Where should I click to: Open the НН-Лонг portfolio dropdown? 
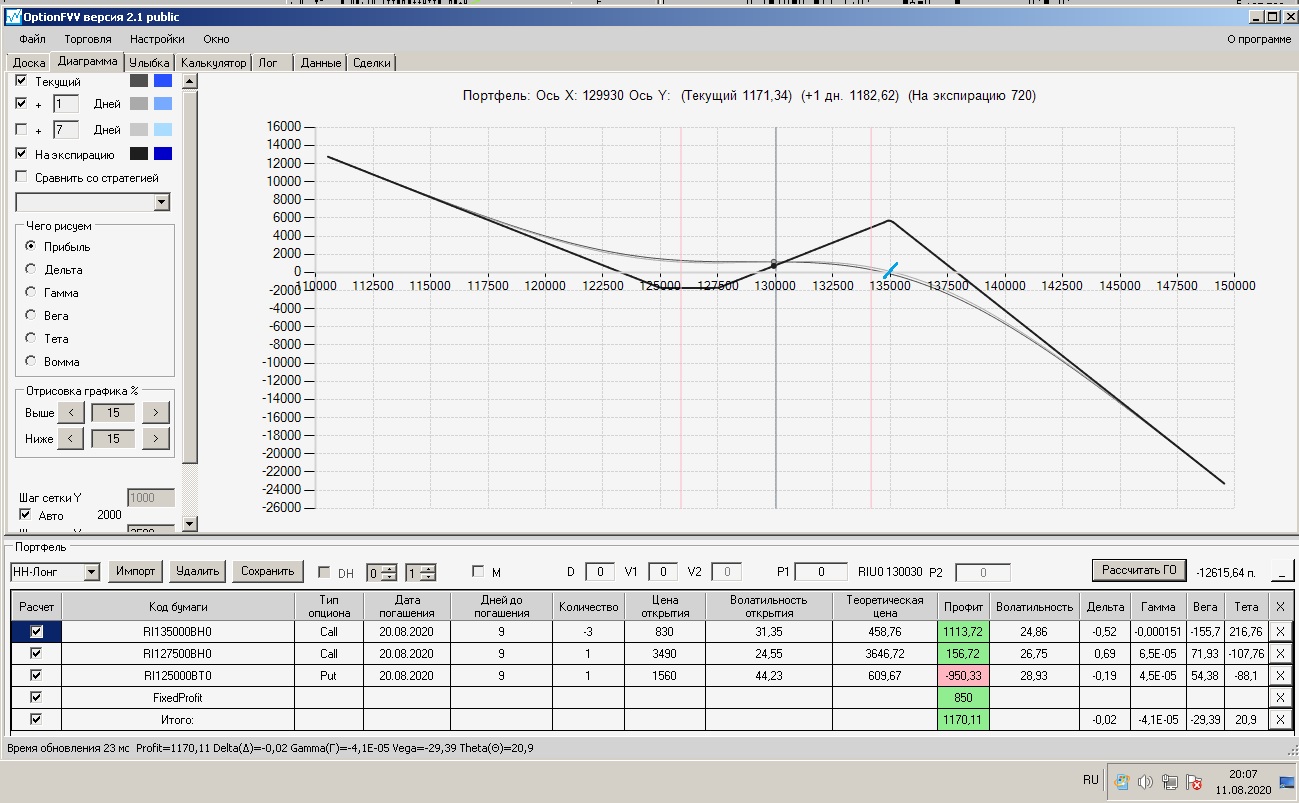pyautogui.click(x=92, y=572)
